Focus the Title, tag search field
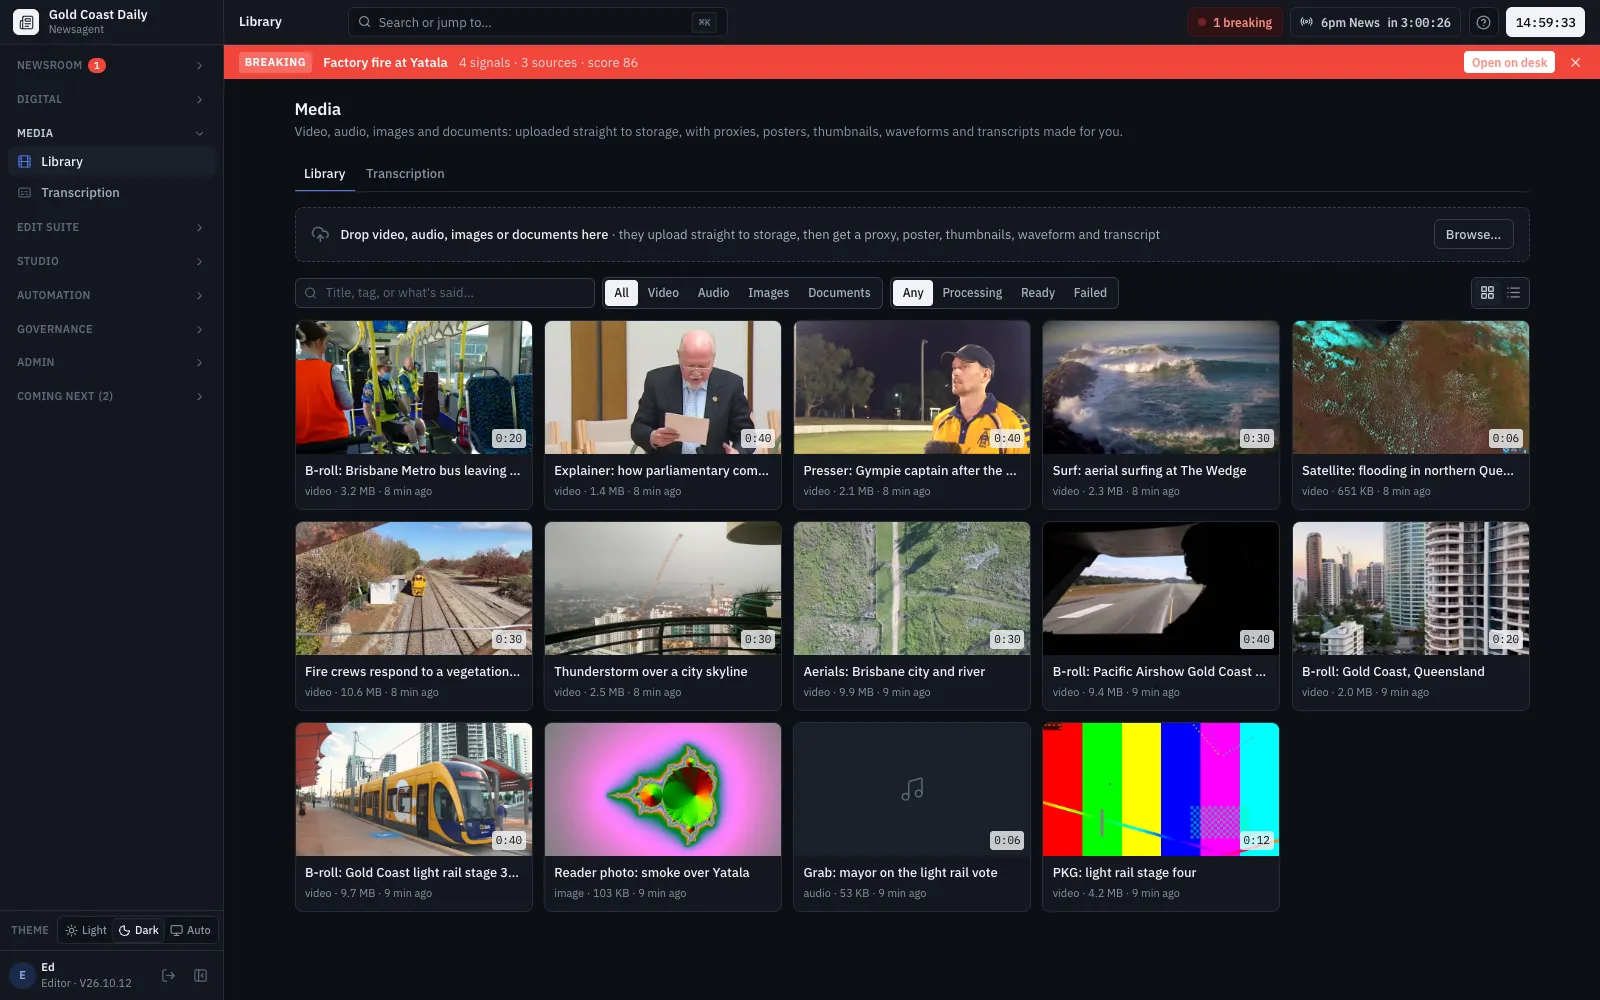 (445, 293)
